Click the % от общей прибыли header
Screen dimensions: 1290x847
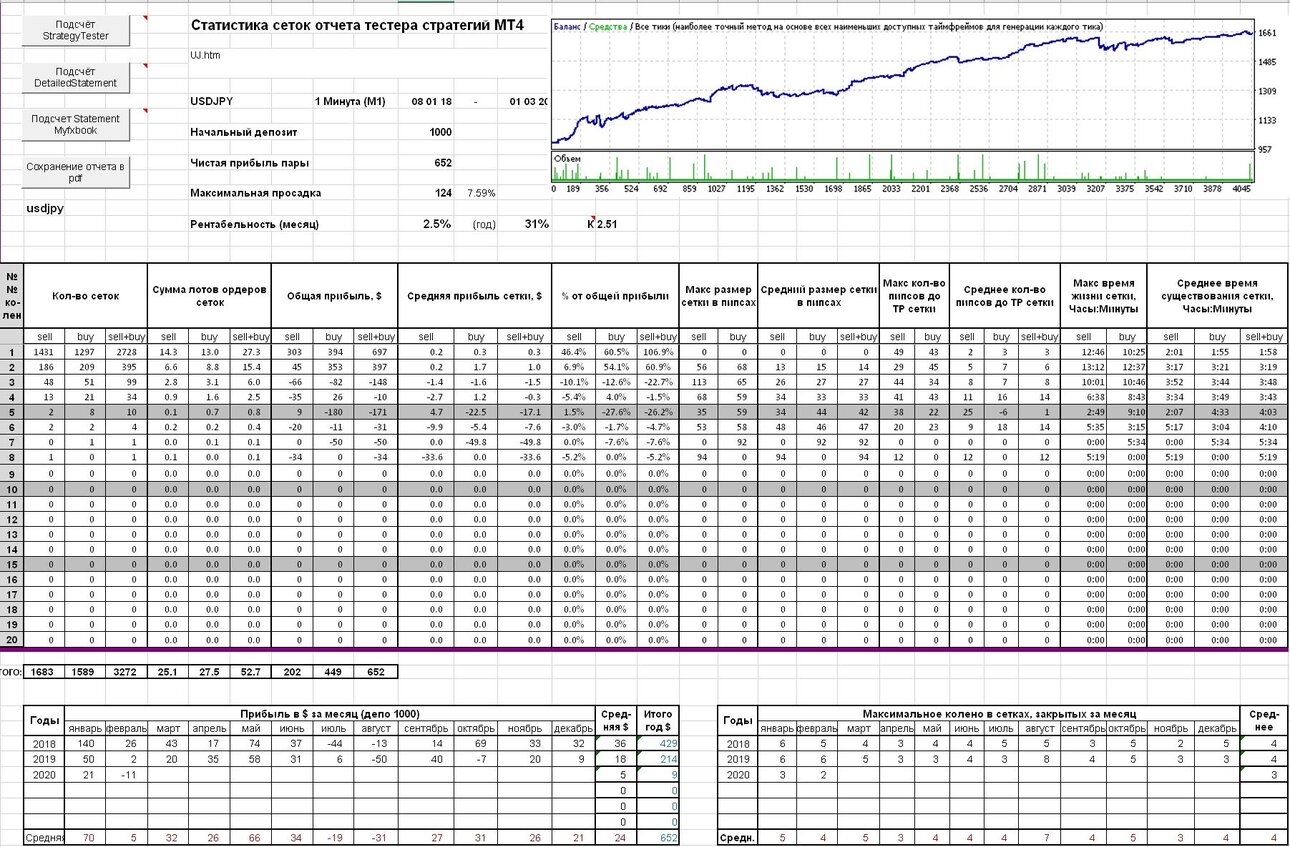pos(614,296)
